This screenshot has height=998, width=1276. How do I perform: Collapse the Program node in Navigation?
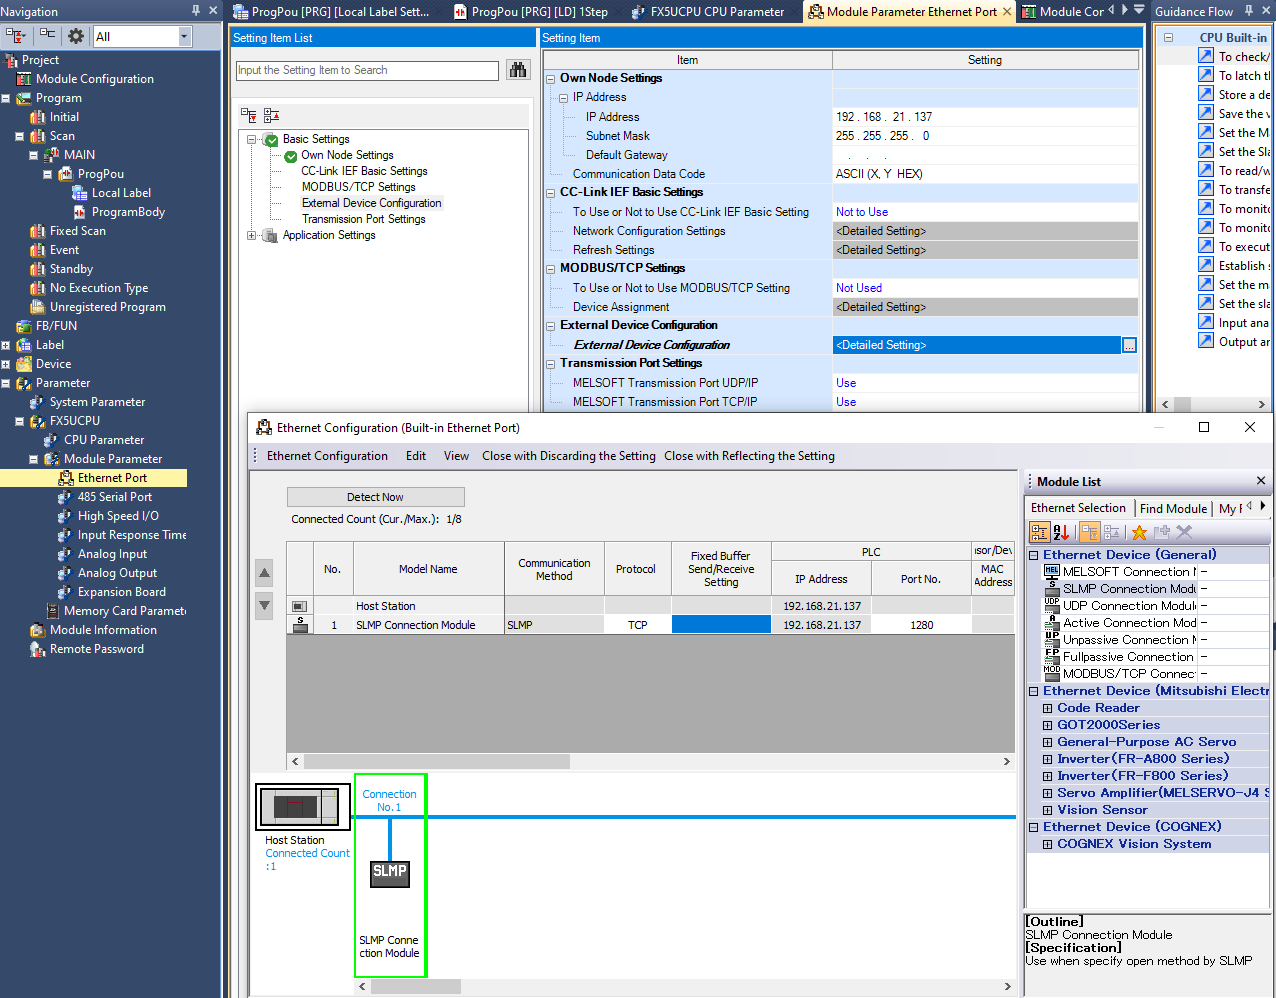[x=6, y=98]
